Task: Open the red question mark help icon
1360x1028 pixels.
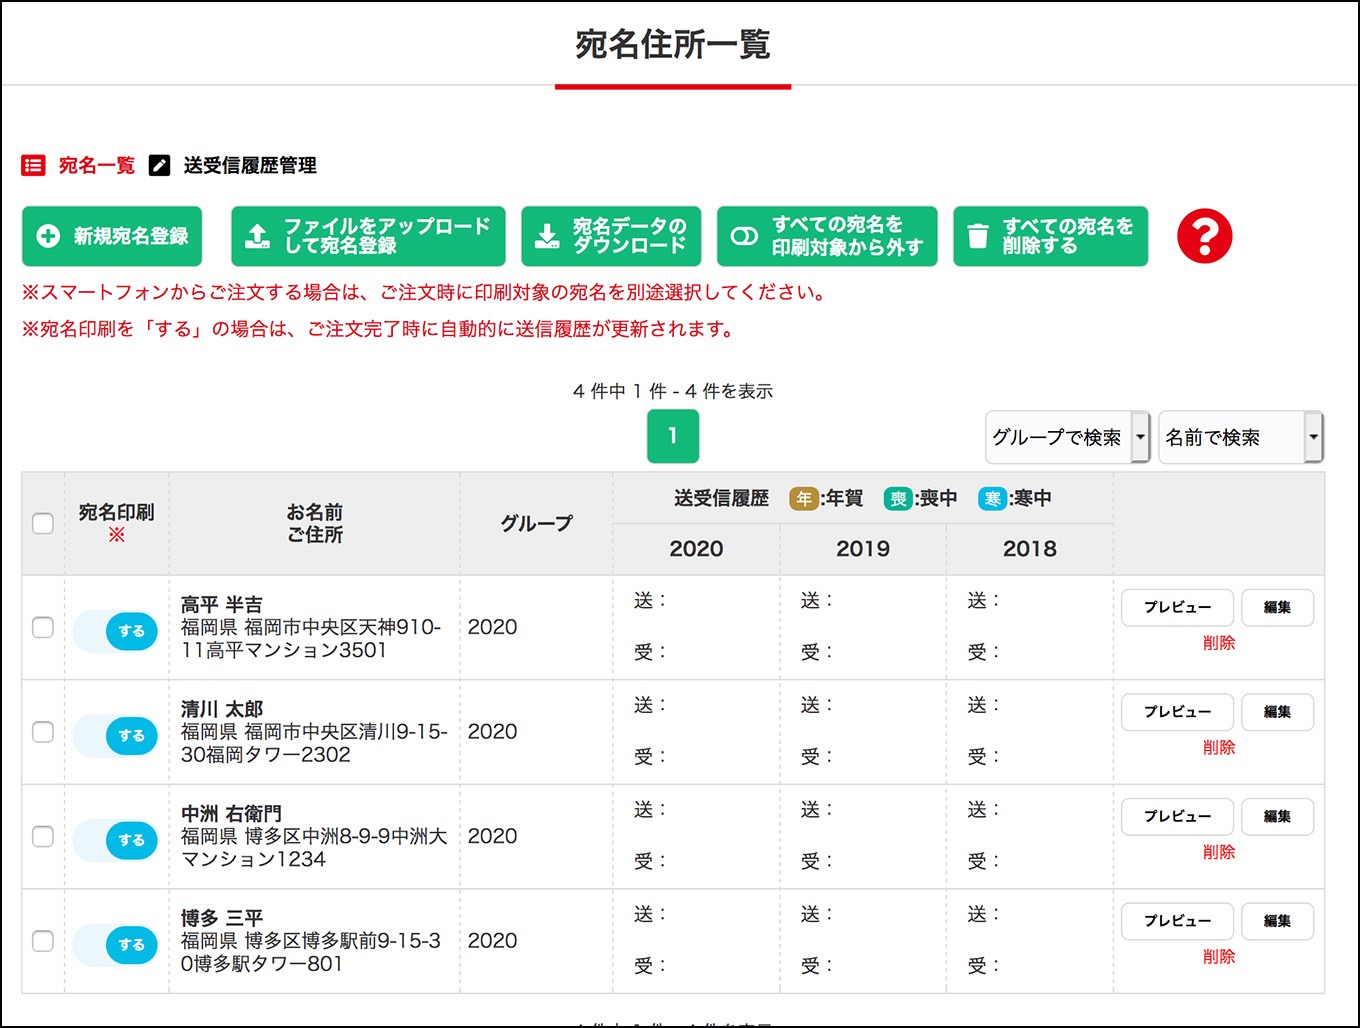Action: (x=1204, y=236)
